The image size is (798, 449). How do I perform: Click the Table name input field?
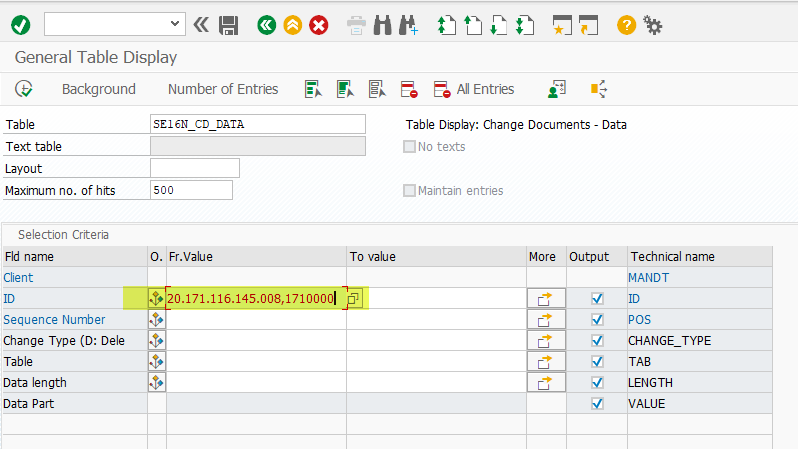[x=258, y=124]
